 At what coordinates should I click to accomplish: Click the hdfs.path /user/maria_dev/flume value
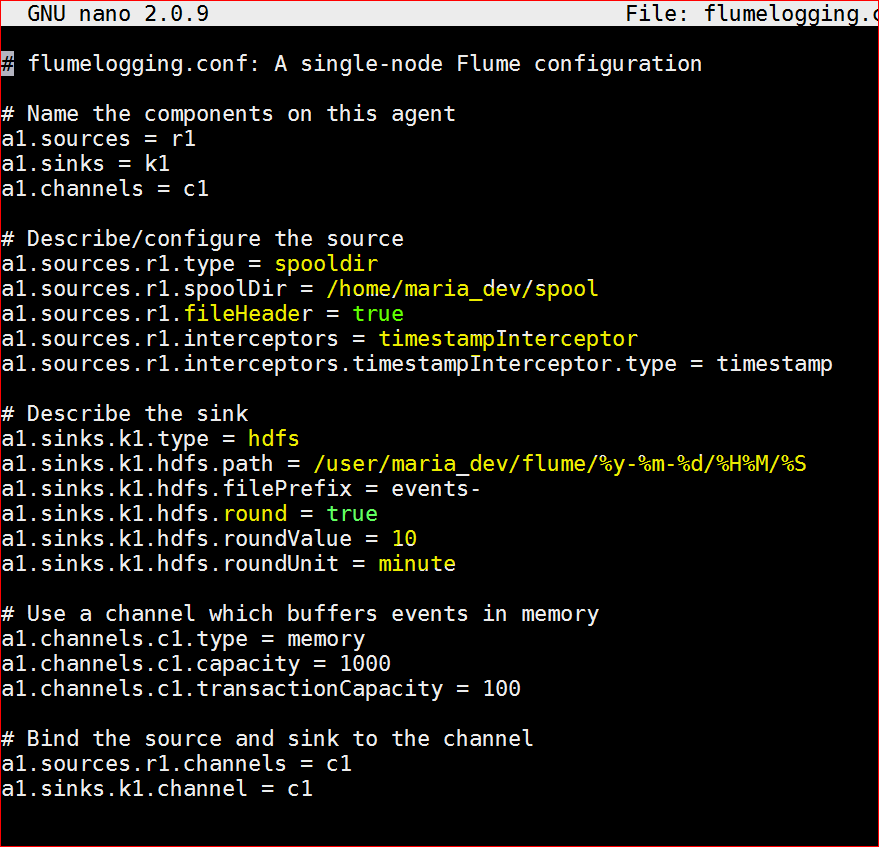[x=560, y=464]
